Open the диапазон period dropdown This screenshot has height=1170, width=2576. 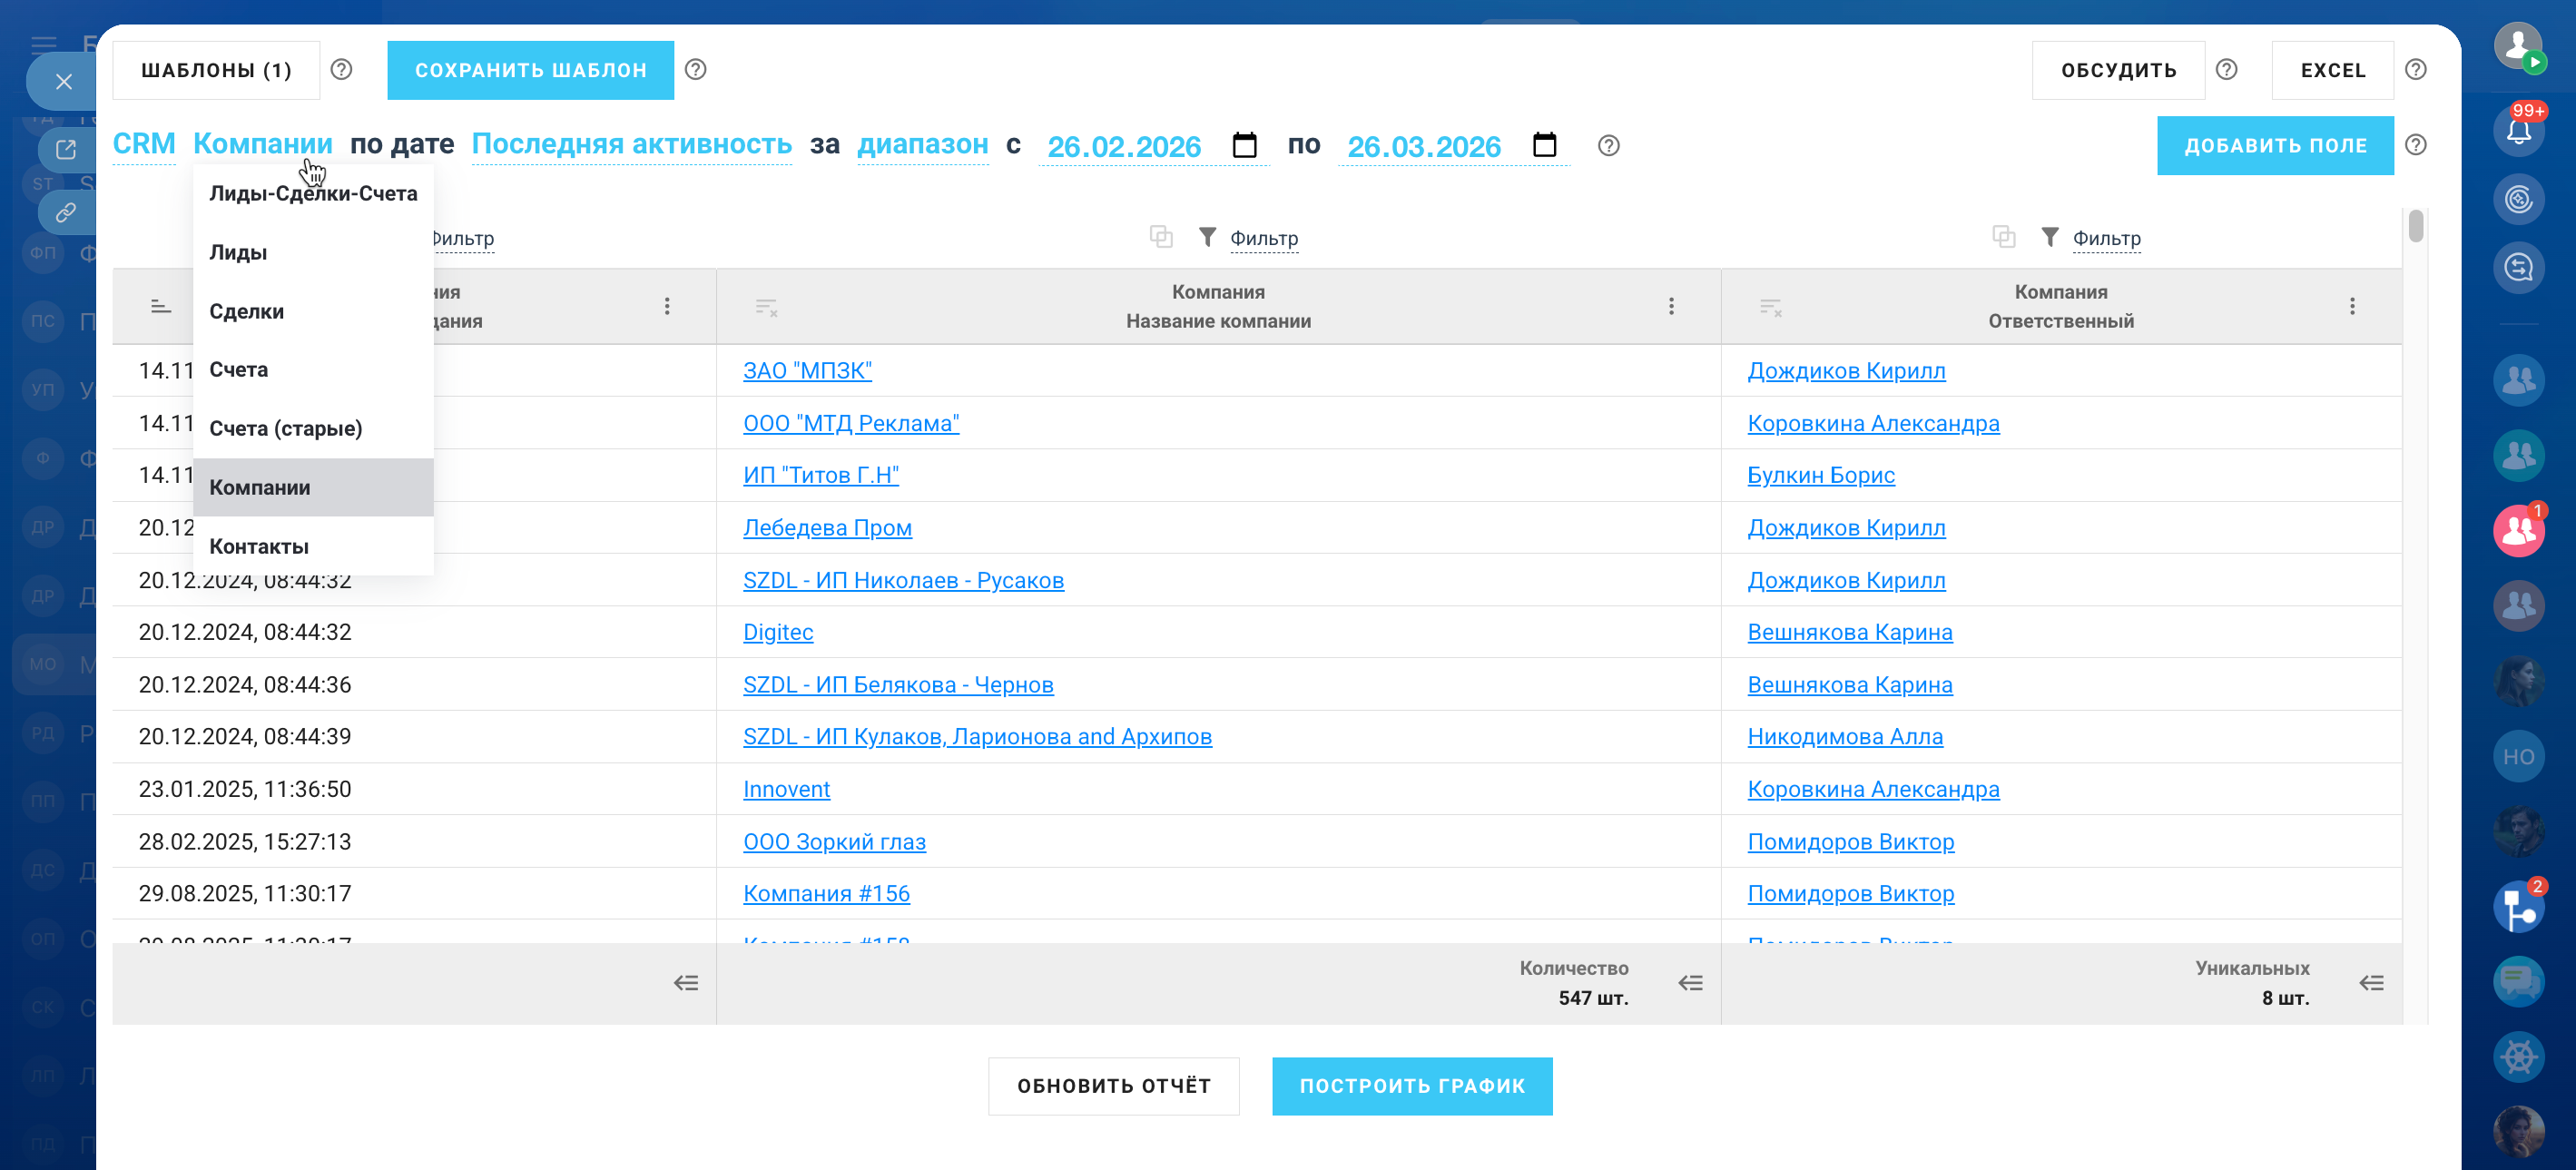[x=922, y=145]
